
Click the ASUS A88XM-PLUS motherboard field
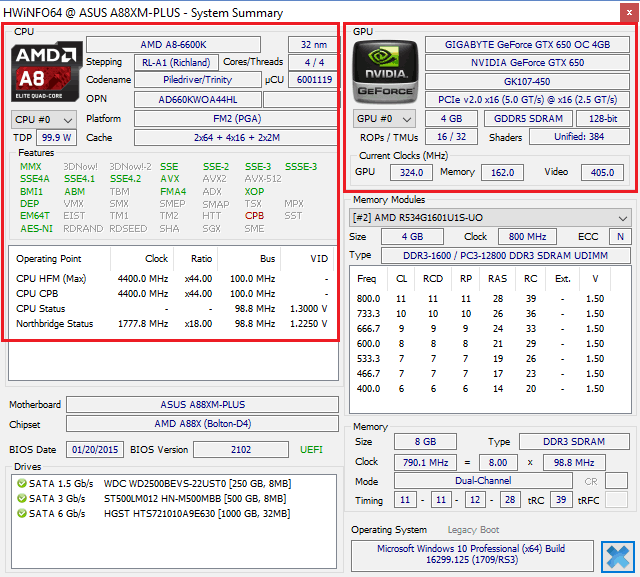202,405
